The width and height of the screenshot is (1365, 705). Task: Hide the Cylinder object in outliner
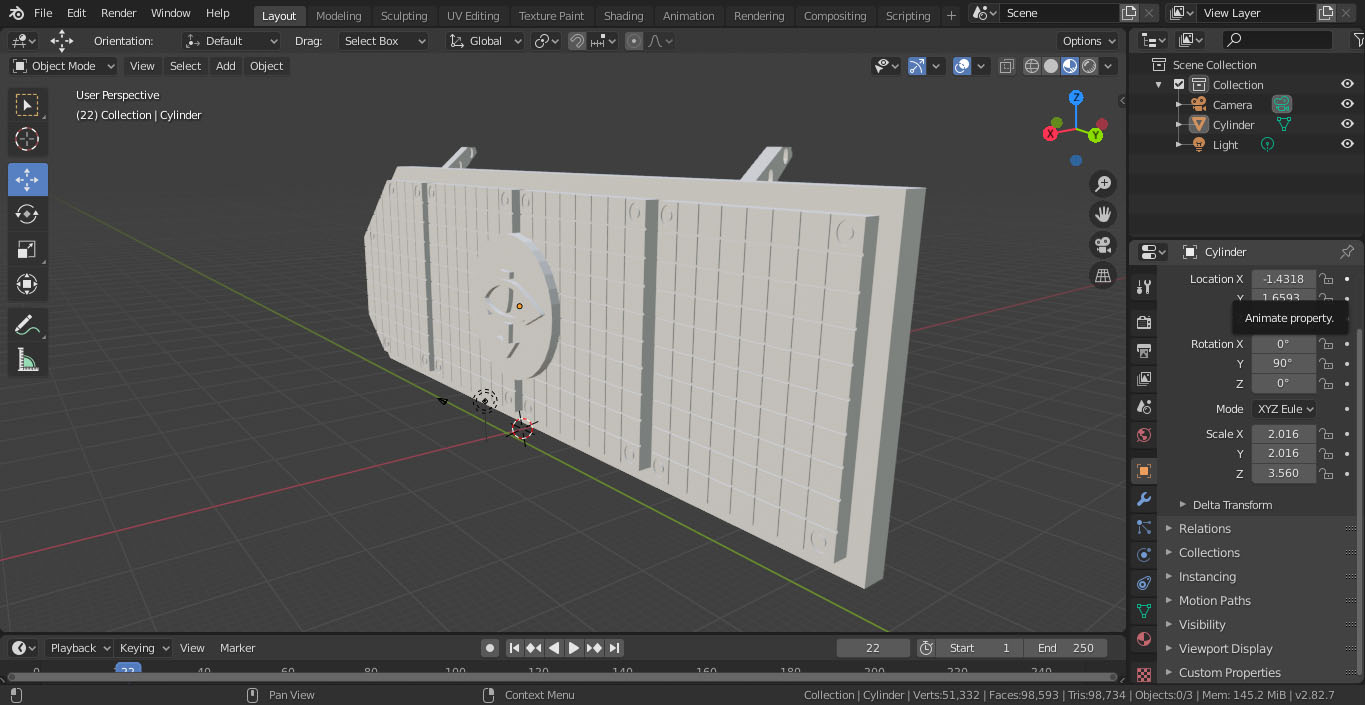[x=1347, y=125]
